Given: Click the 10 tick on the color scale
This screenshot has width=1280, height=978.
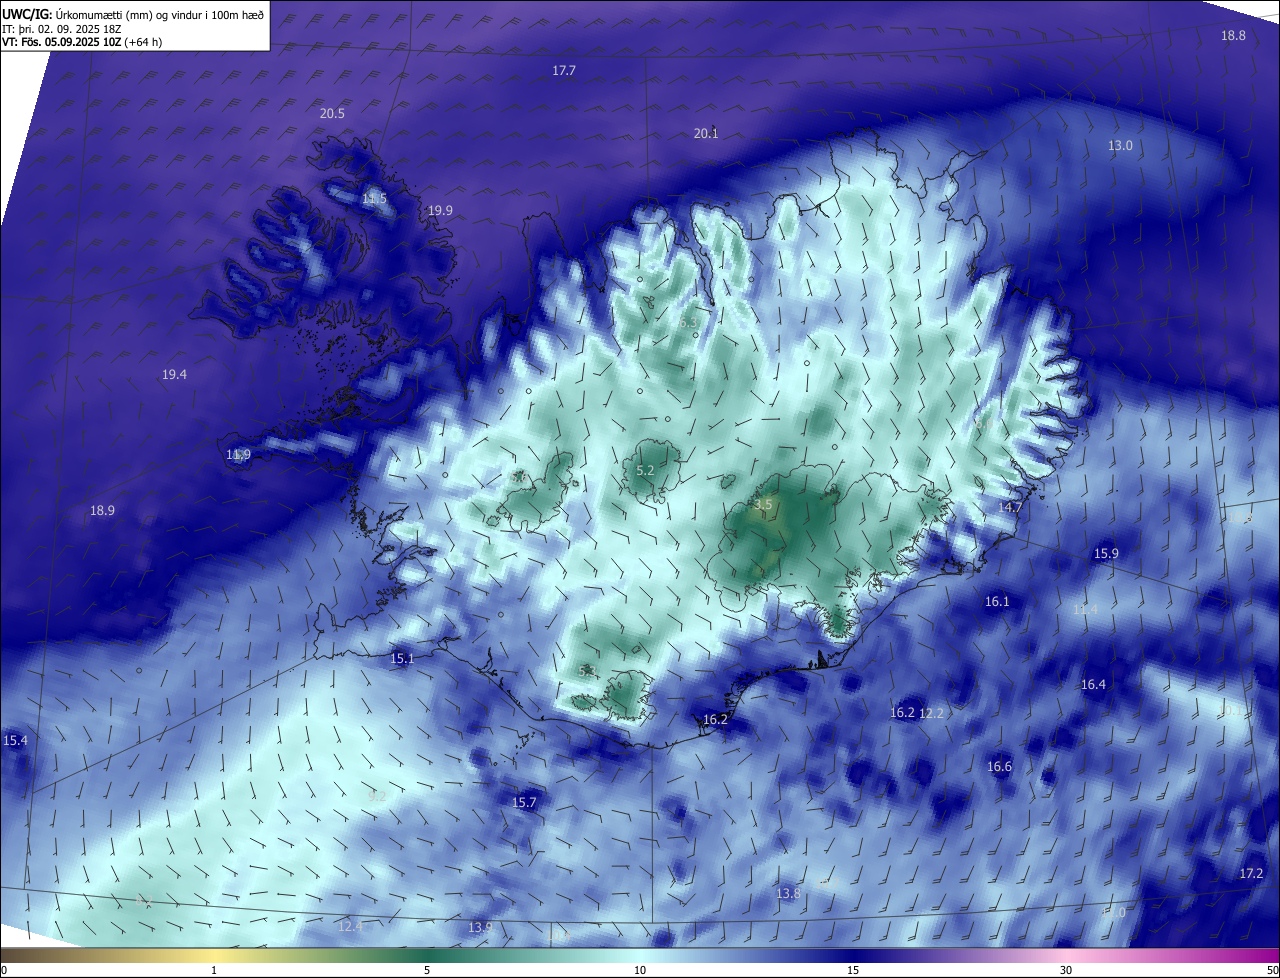Looking at the screenshot, I should (640, 971).
